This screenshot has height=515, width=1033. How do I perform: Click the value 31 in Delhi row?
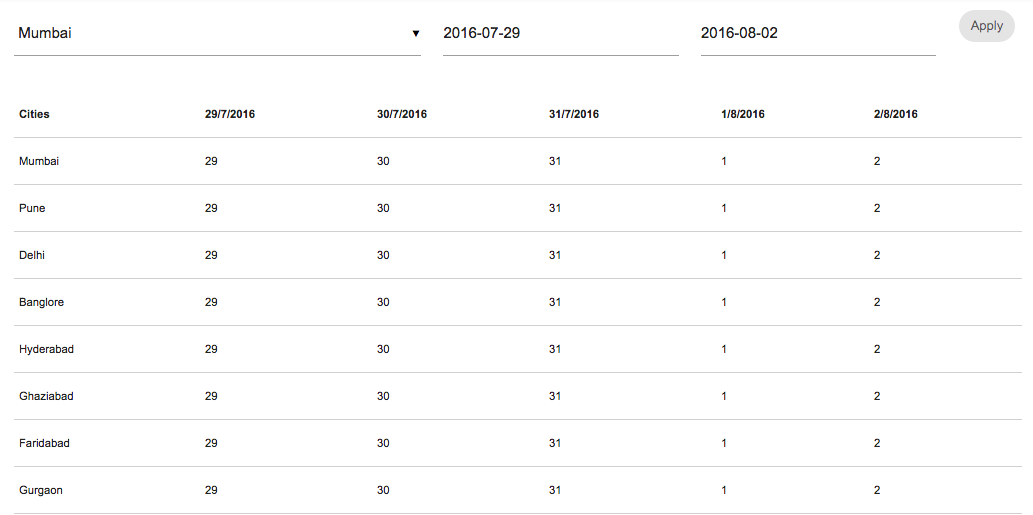[555, 255]
